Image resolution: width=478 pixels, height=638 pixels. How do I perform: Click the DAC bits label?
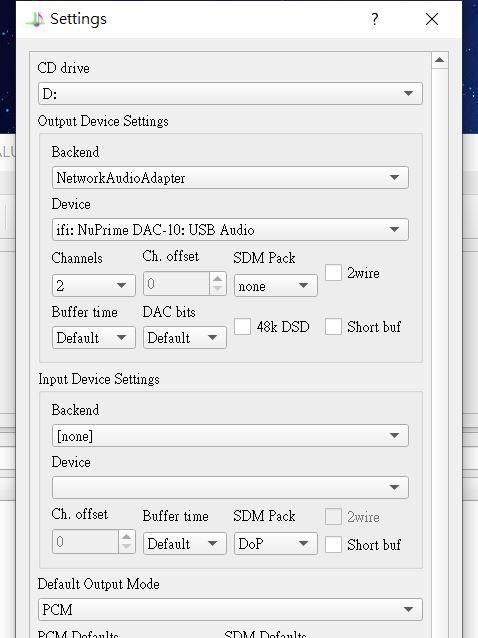pyautogui.click(x=169, y=312)
